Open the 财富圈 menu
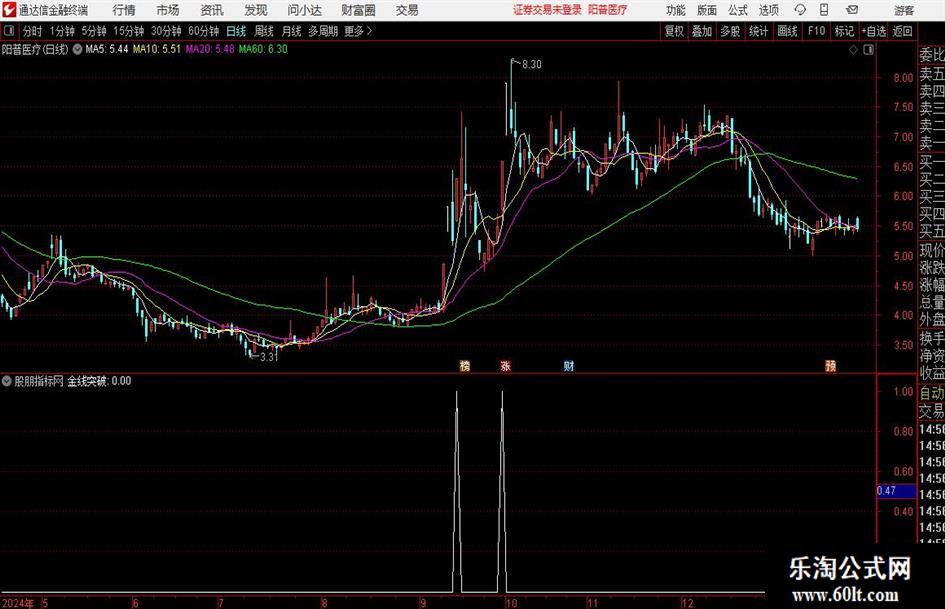This screenshot has width=945, height=609. (358, 10)
